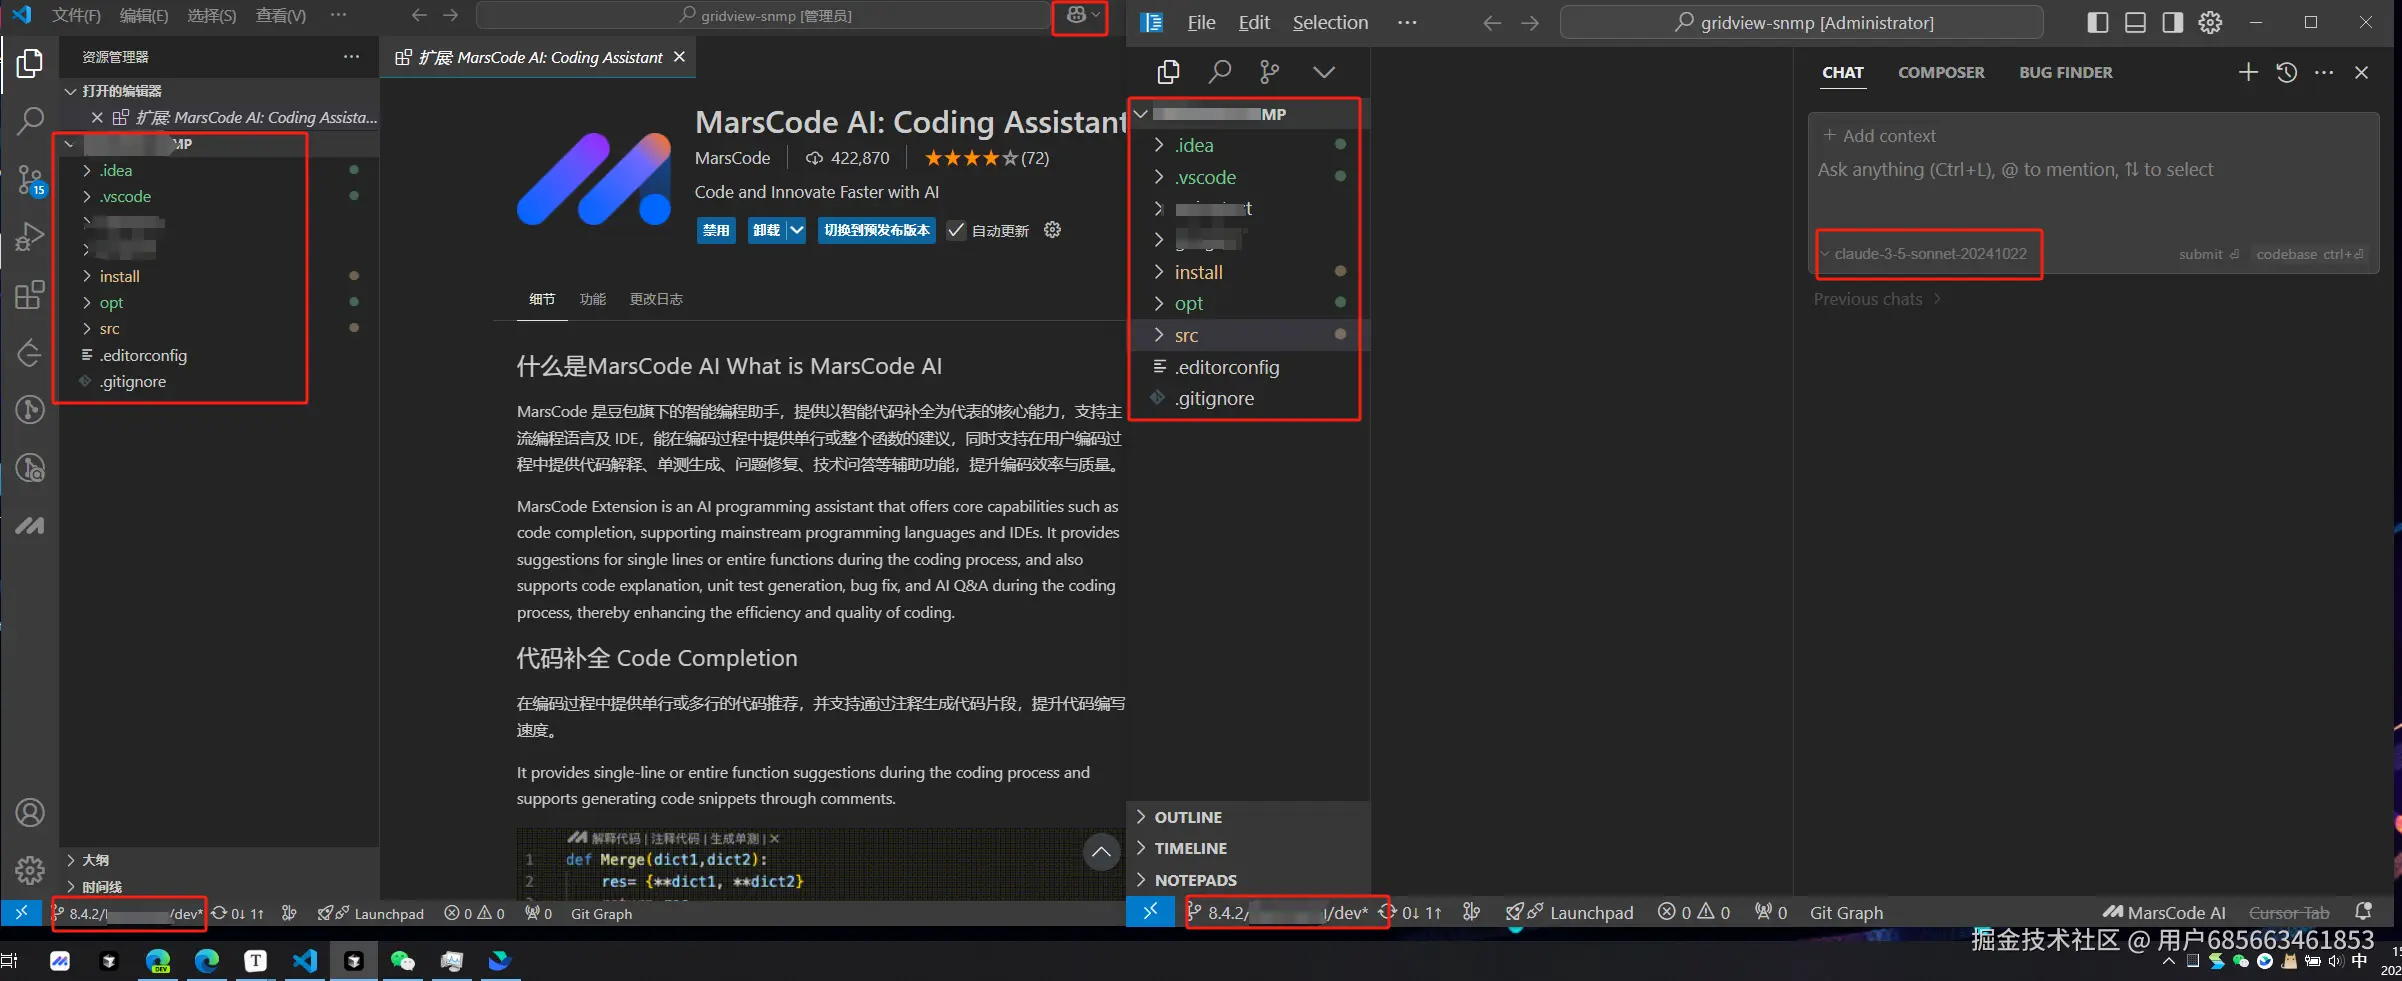Start a new chat with the plus icon
The width and height of the screenshot is (2402, 981).
click(2248, 72)
